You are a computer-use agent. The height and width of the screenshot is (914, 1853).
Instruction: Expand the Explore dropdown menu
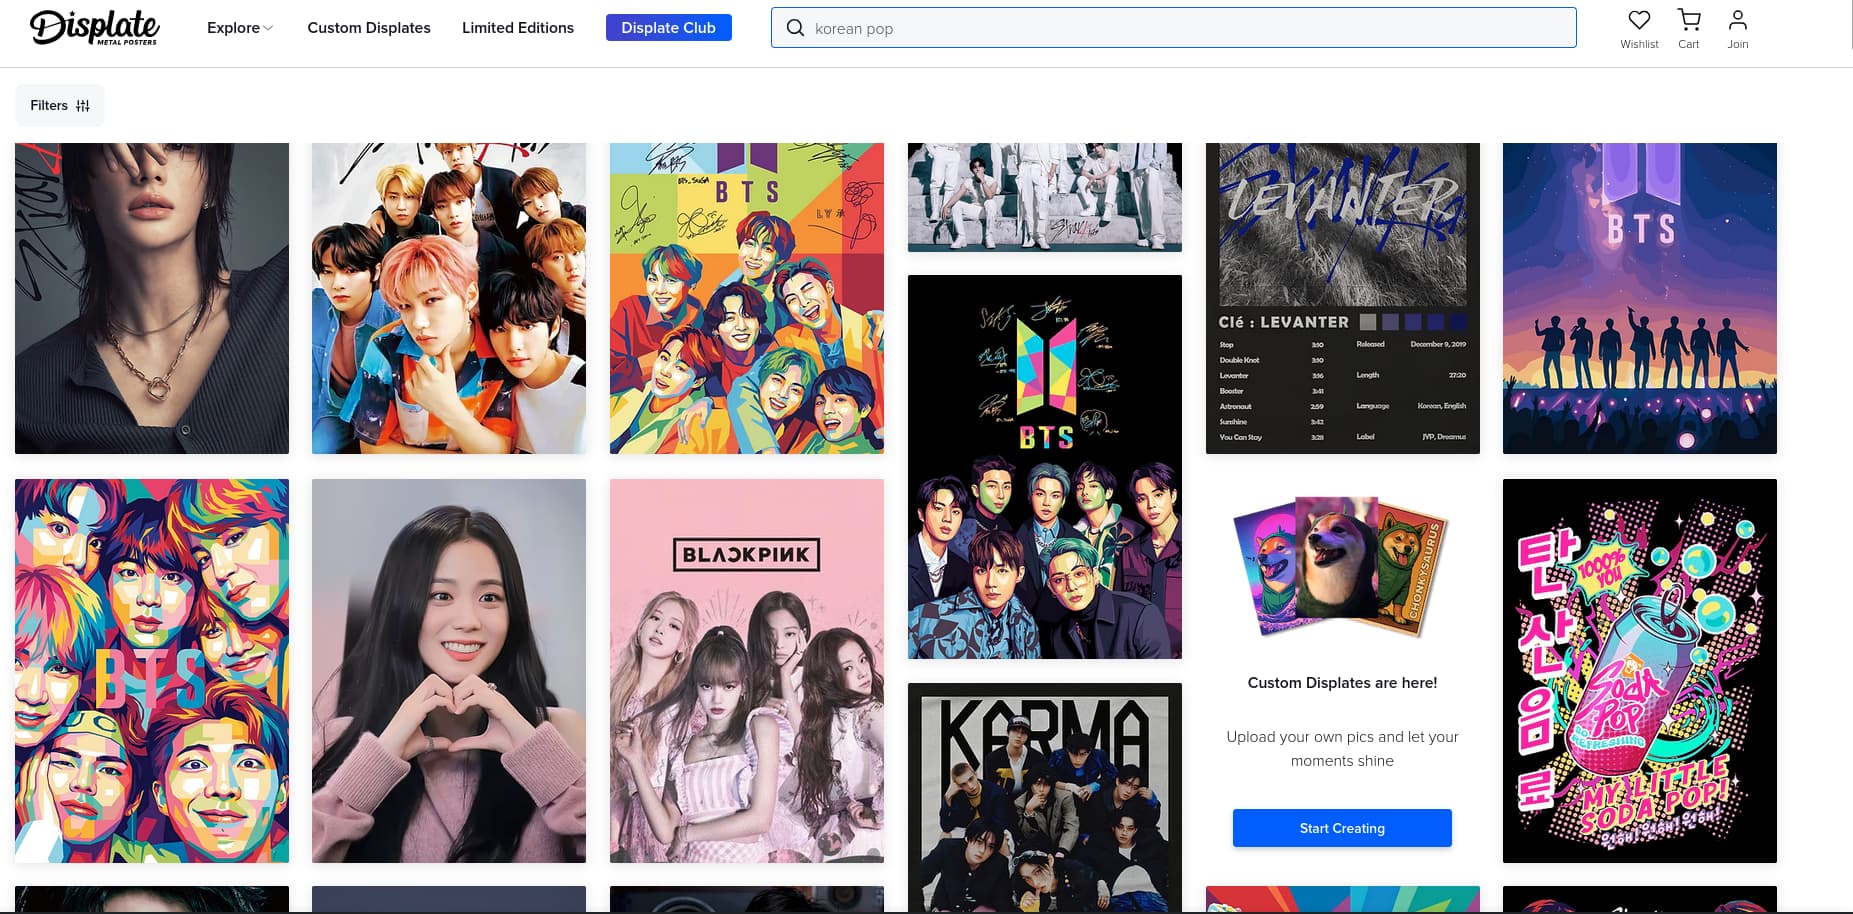(239, 28)
